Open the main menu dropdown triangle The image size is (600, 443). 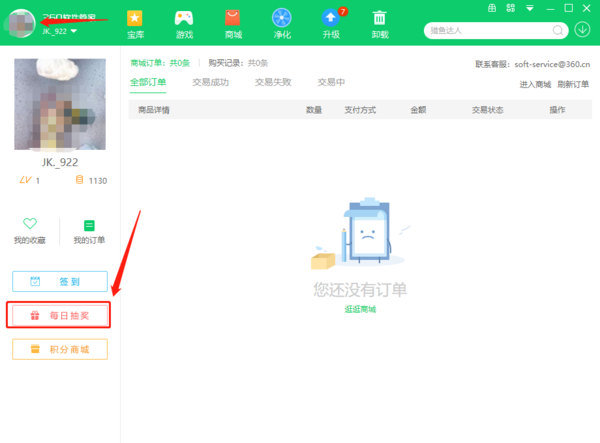(530, 8)
